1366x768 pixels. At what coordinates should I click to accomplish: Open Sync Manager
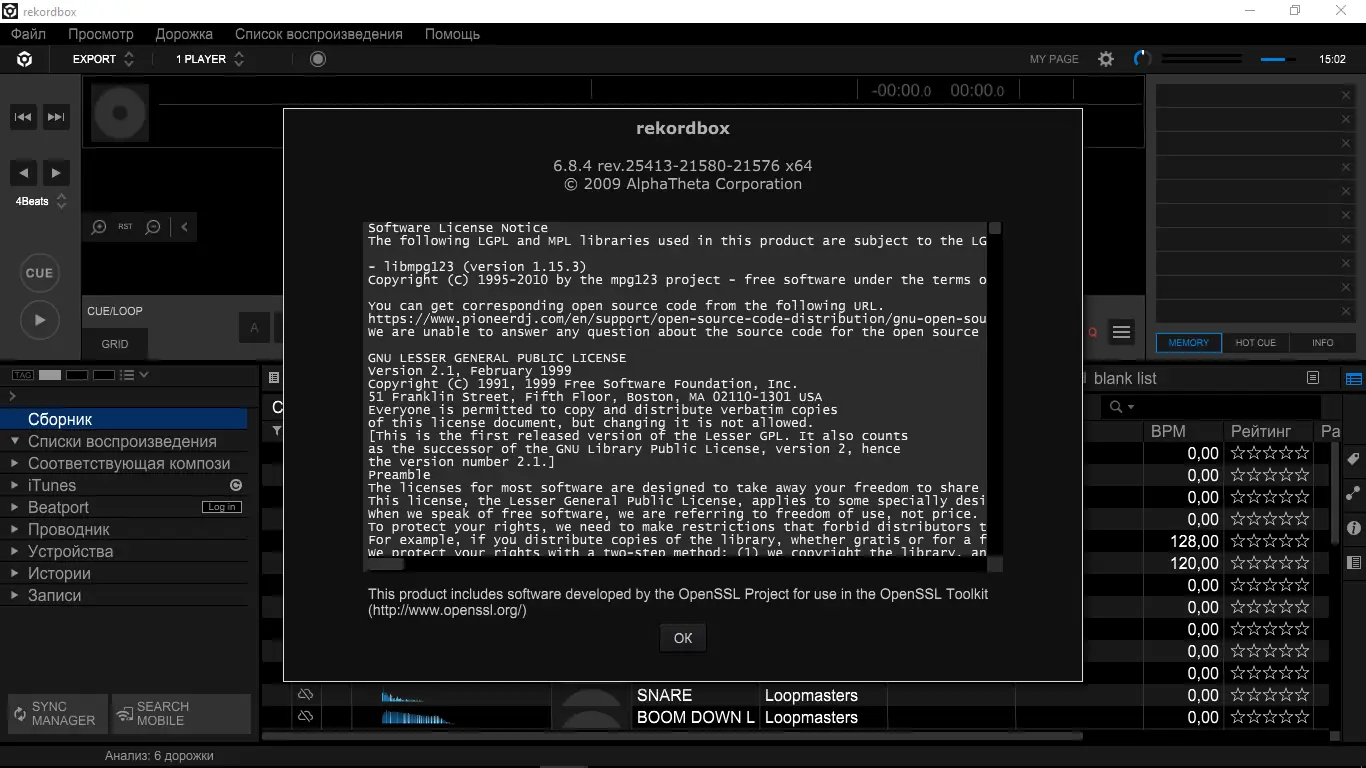[57, 713]
